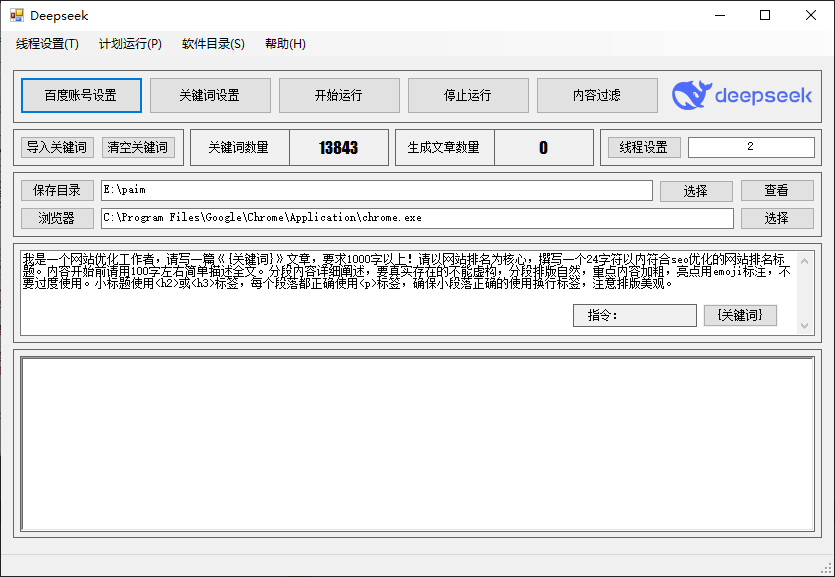Click the 浏览器 button

pos(58,218)
